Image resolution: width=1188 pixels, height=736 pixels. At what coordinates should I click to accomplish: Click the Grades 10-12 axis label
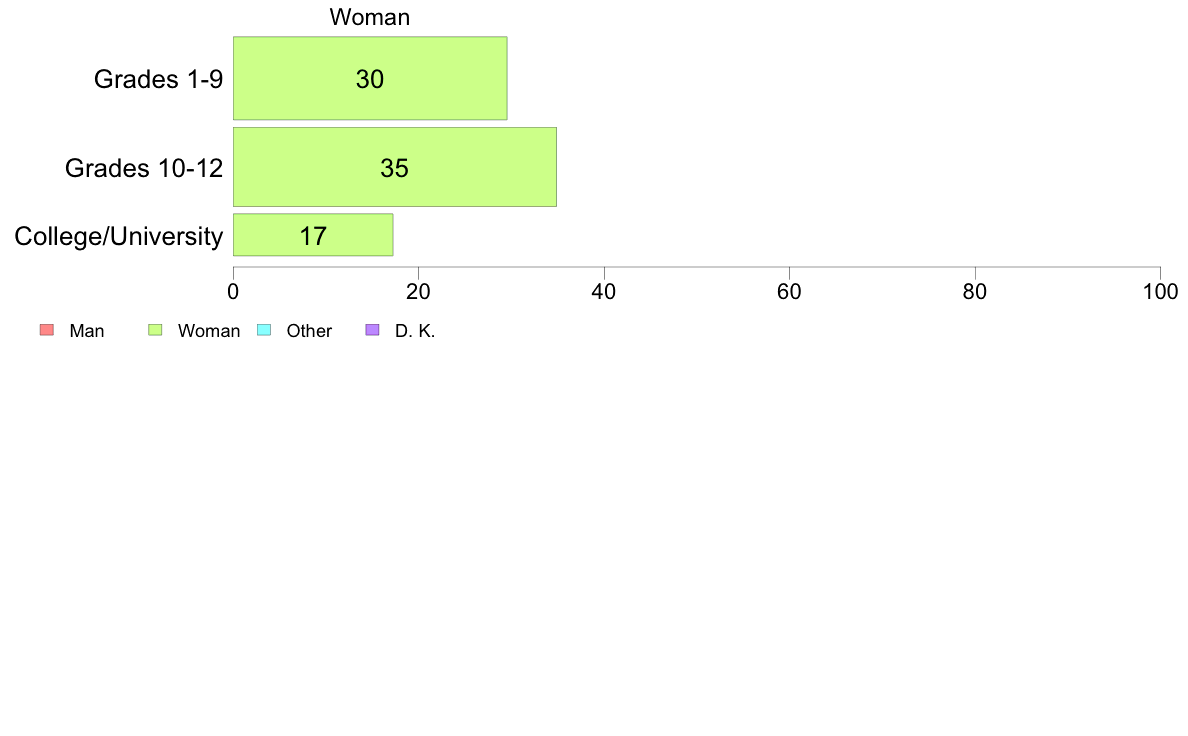coord(144,168)
